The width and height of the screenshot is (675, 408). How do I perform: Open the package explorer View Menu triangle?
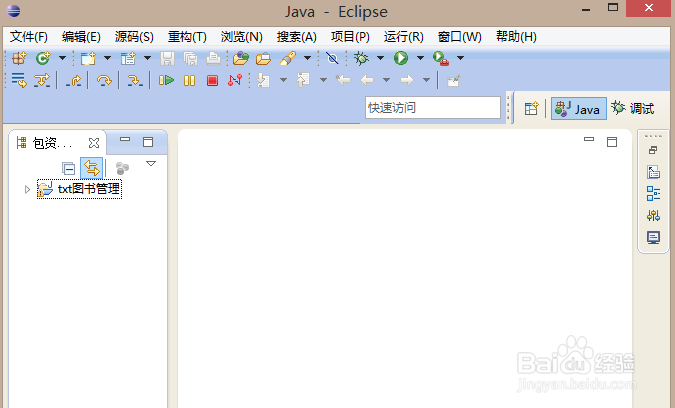click(x=151, y=164)
